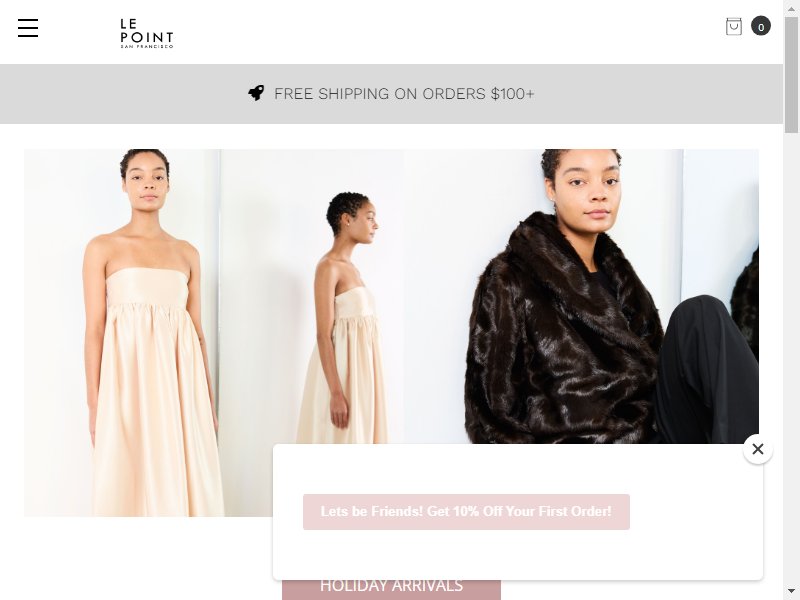
Task: Select the dark fur coat model photo
Action: click(x=544, y=297)
